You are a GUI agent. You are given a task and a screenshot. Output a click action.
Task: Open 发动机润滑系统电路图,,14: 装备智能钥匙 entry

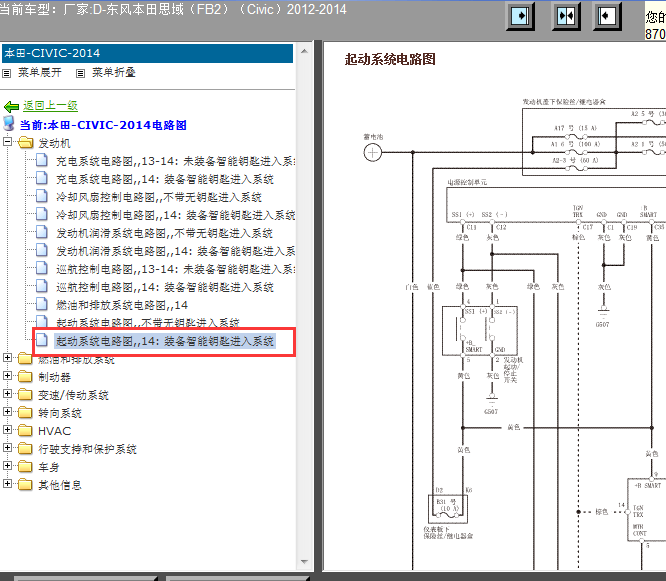click(x=175, y=251)
